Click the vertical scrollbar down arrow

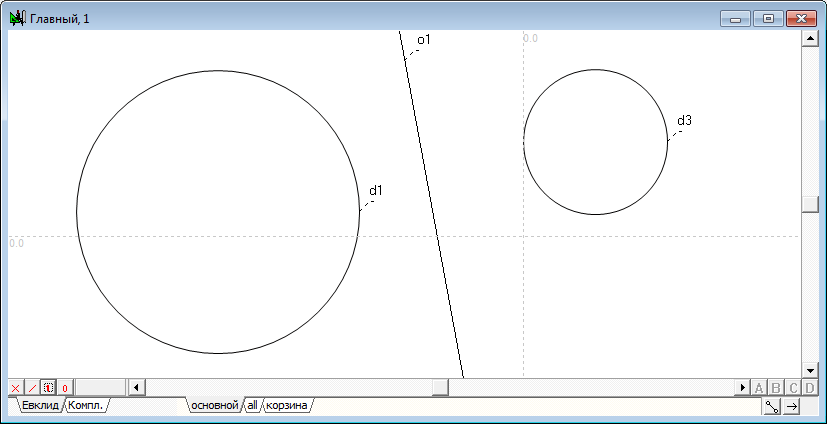pyautogui.click(x=810, y=370)
